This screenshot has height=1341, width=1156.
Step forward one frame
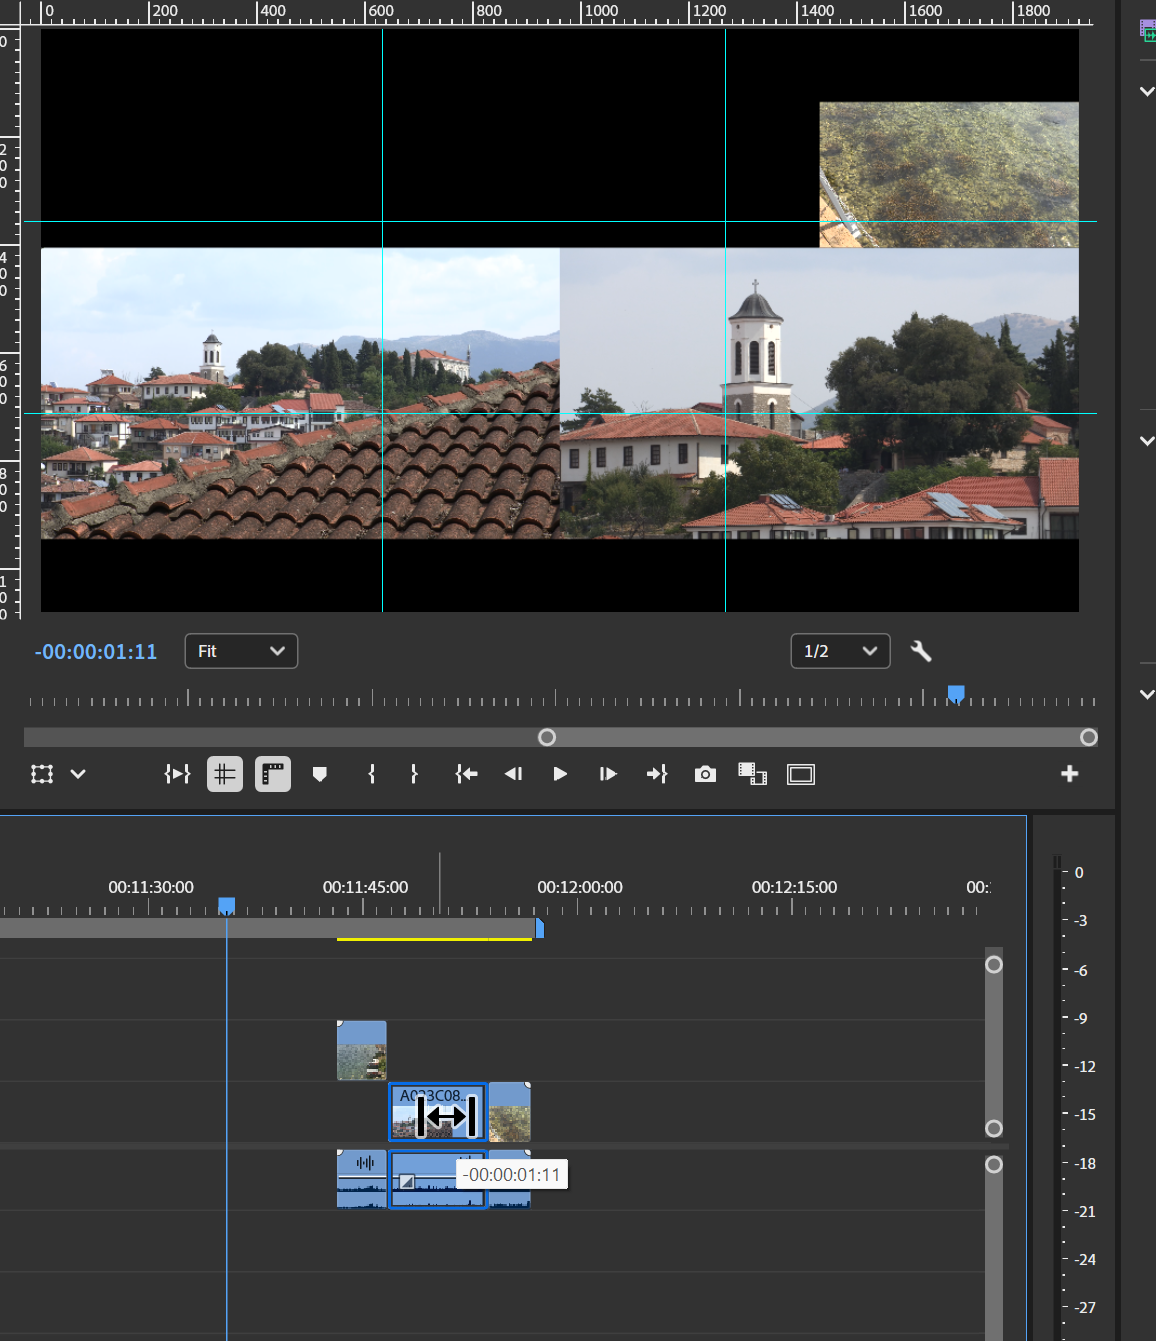pyautogui.click(x=607, y=773)
